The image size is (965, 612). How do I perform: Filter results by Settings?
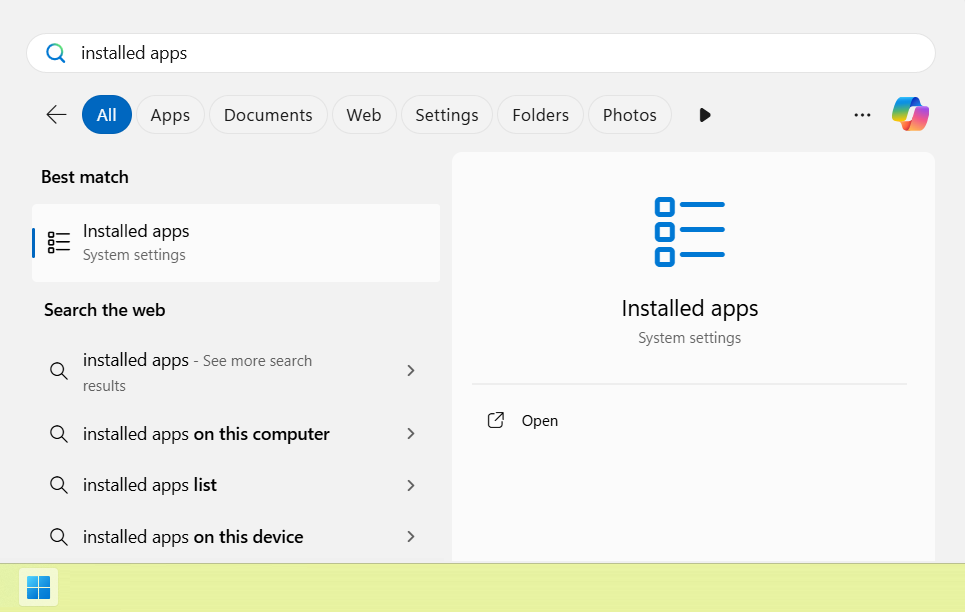(447, 115)
